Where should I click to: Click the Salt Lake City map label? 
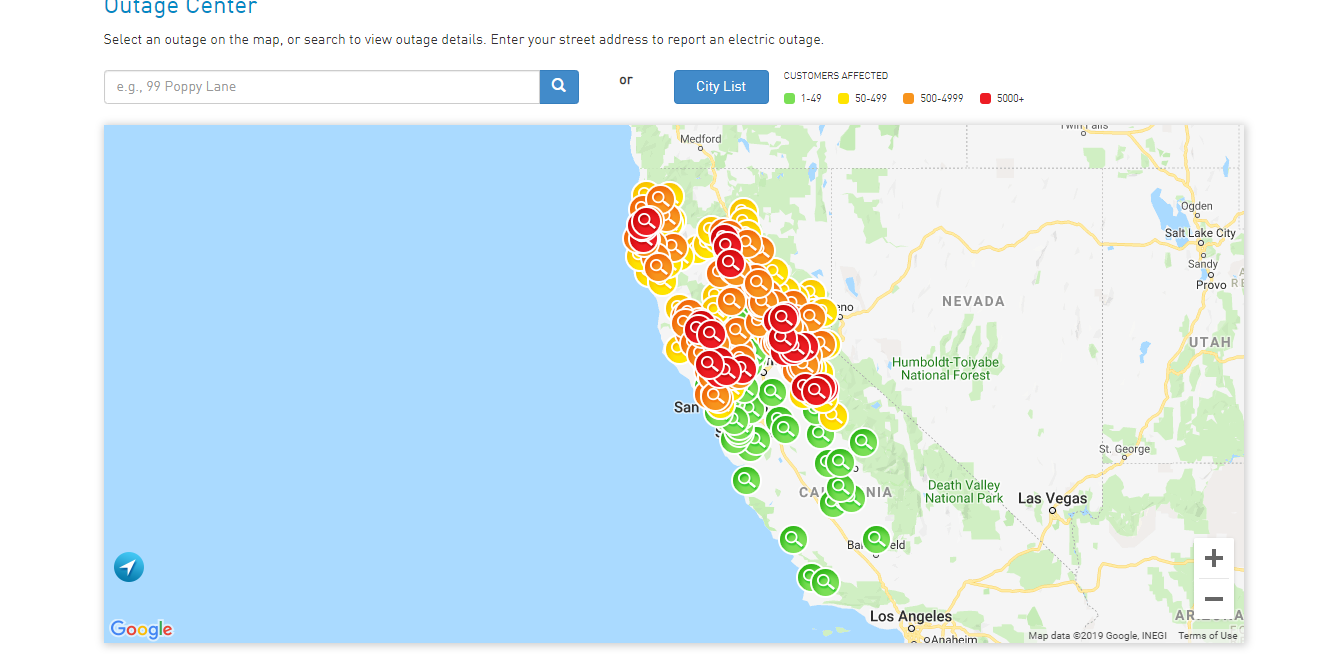pyautogui.click(x=1198, y=233)
